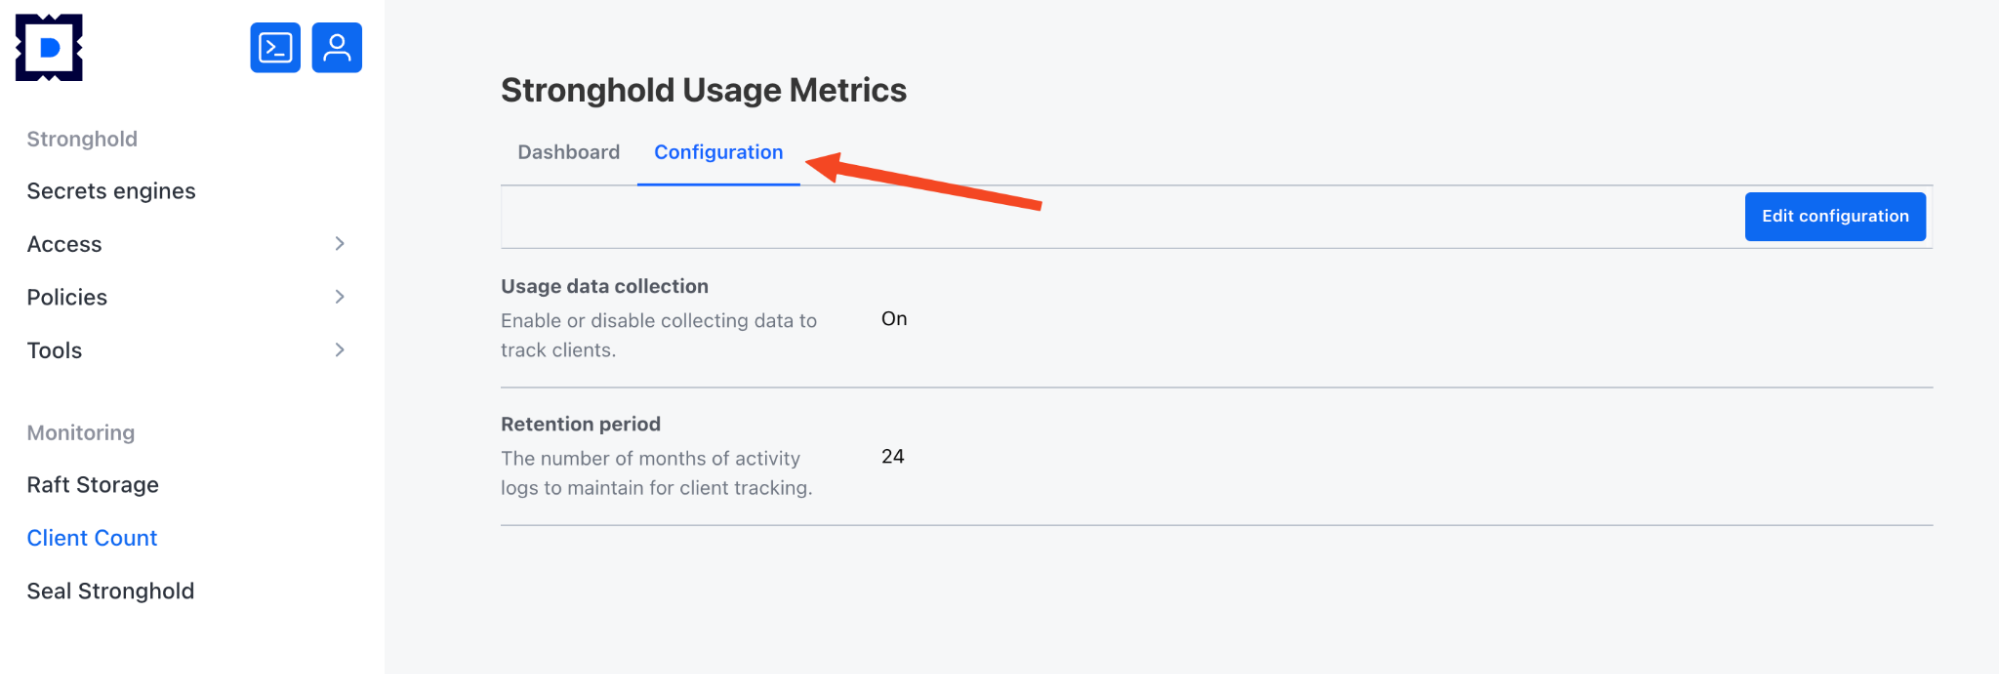This screenshot has width=1999, height=675.
Task: Open the user profile icon menu
Action: tap(337, 48)
